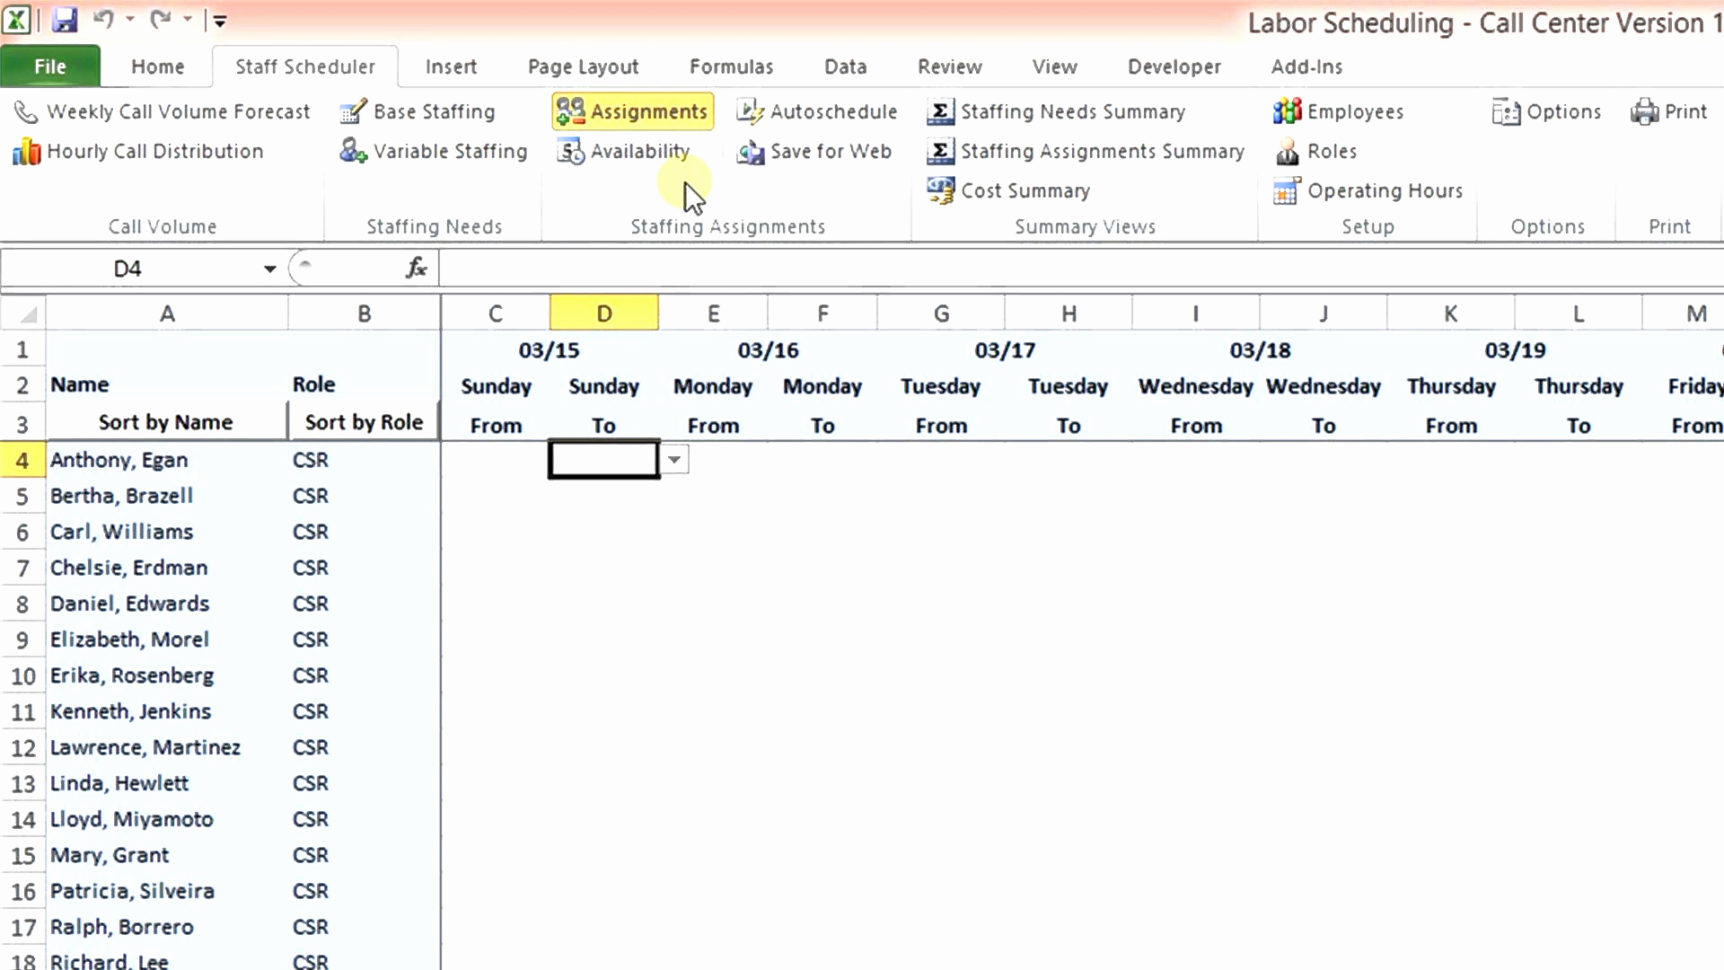Switch to the Formulas tab
This screenshot has width=1724, height=970.
coord(731,67)
